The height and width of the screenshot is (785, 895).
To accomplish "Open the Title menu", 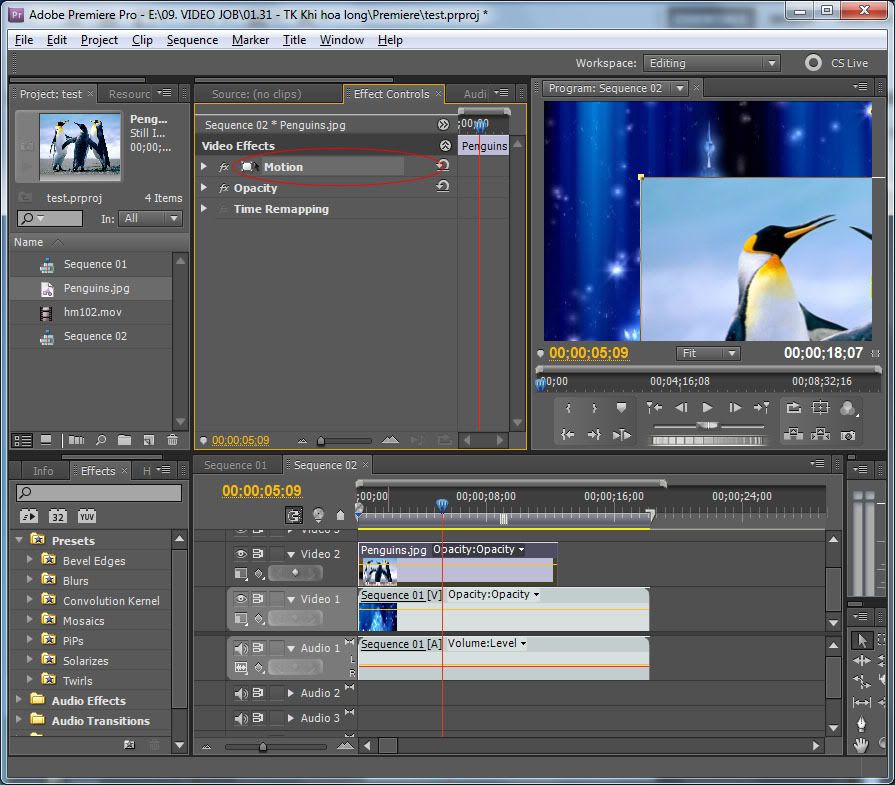I will (295, 40).
